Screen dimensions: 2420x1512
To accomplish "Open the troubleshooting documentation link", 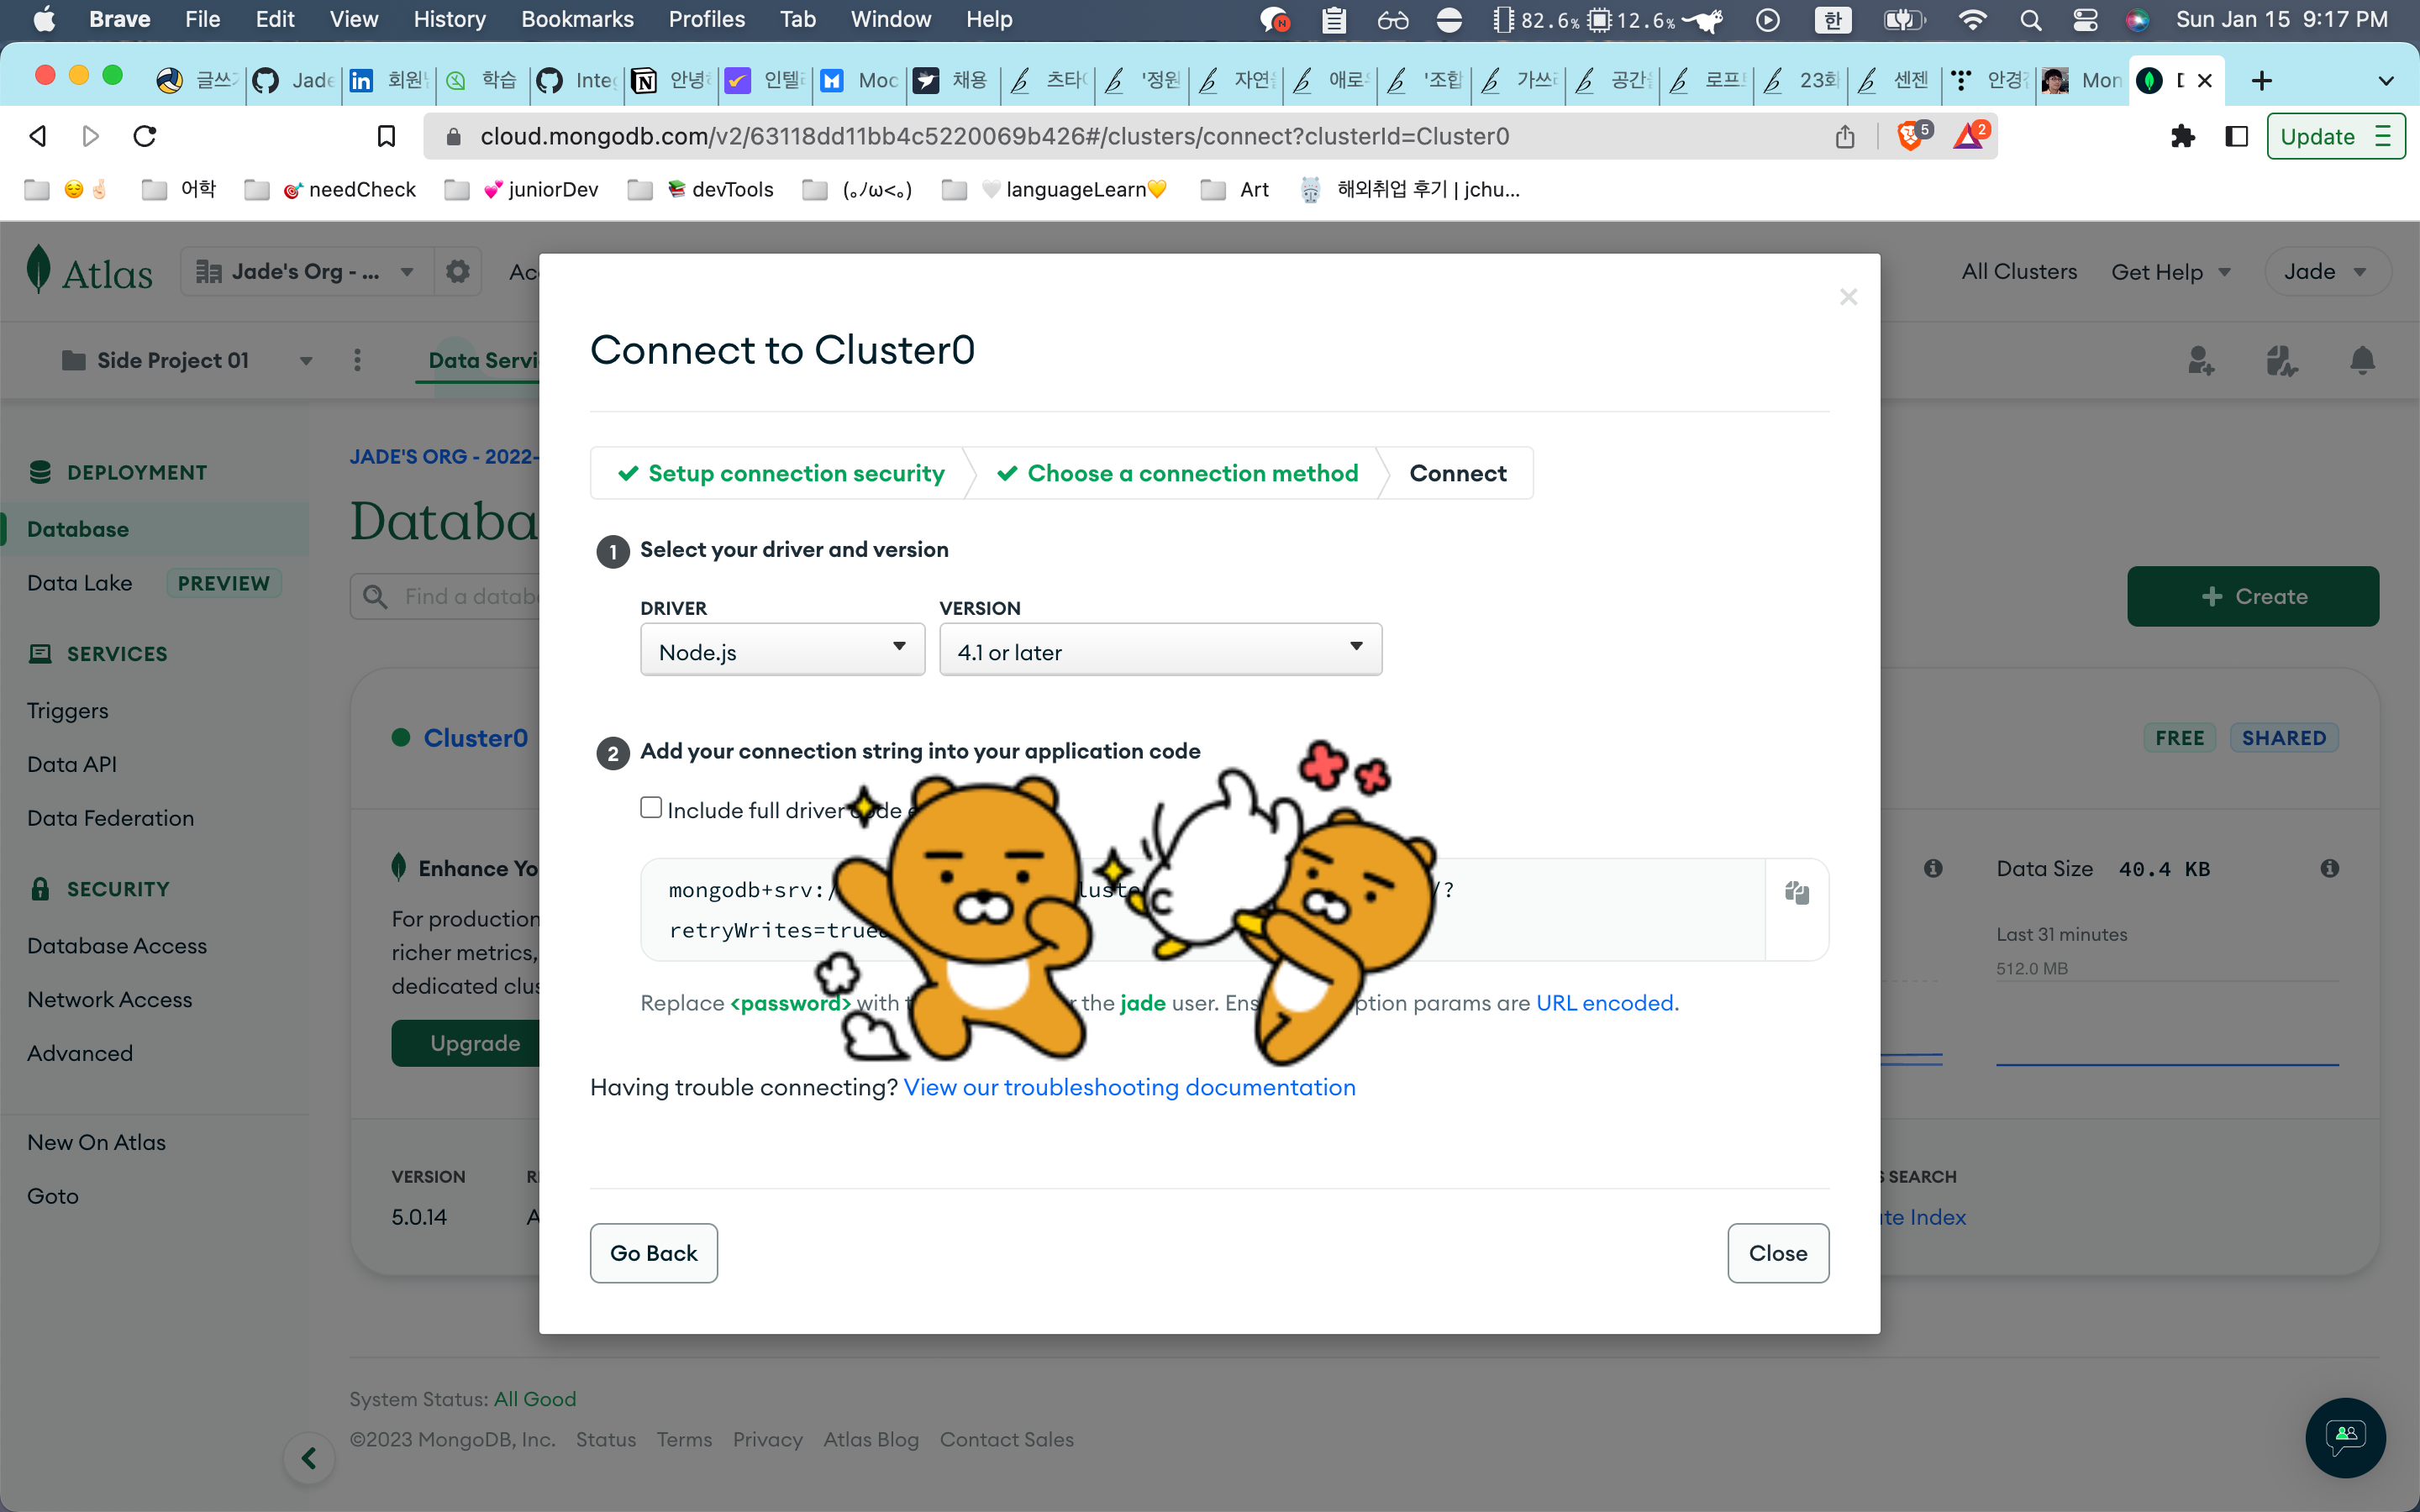I will 1129,1087.
